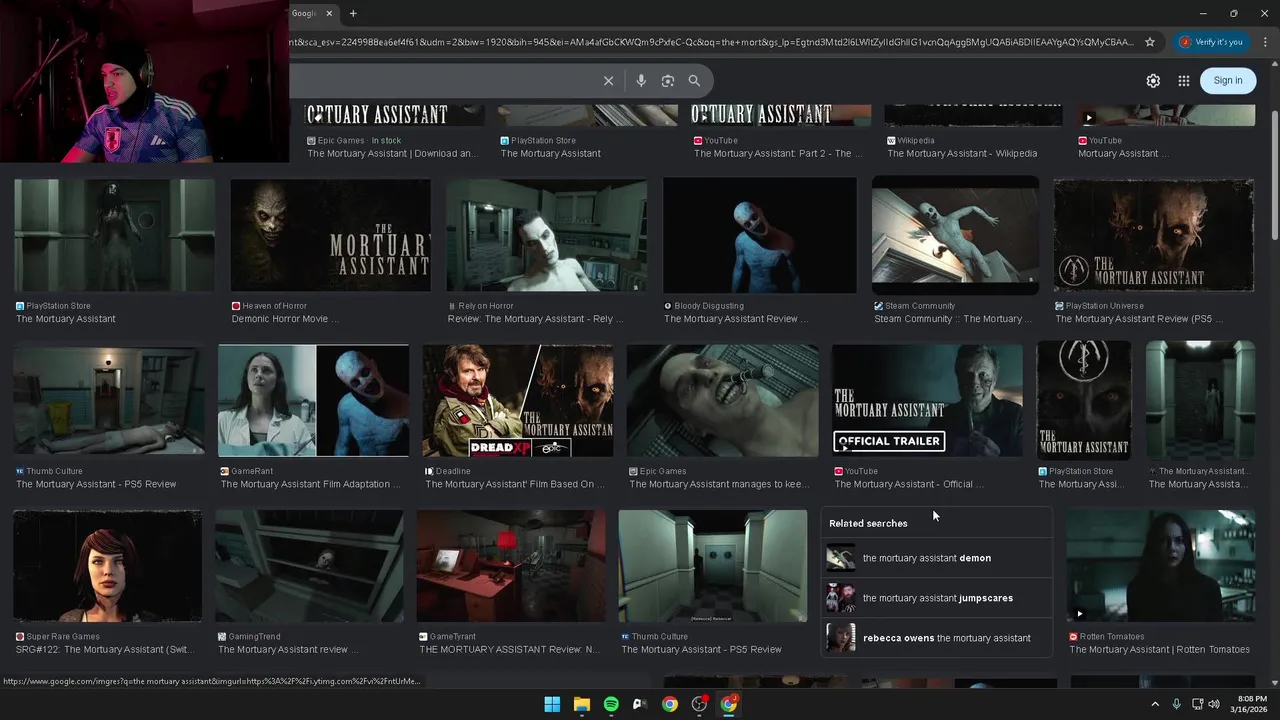Image resolution: width=1280 pixels, height=720 pixels.
Task: Show hidden system tray icons
Action: 1155,704
